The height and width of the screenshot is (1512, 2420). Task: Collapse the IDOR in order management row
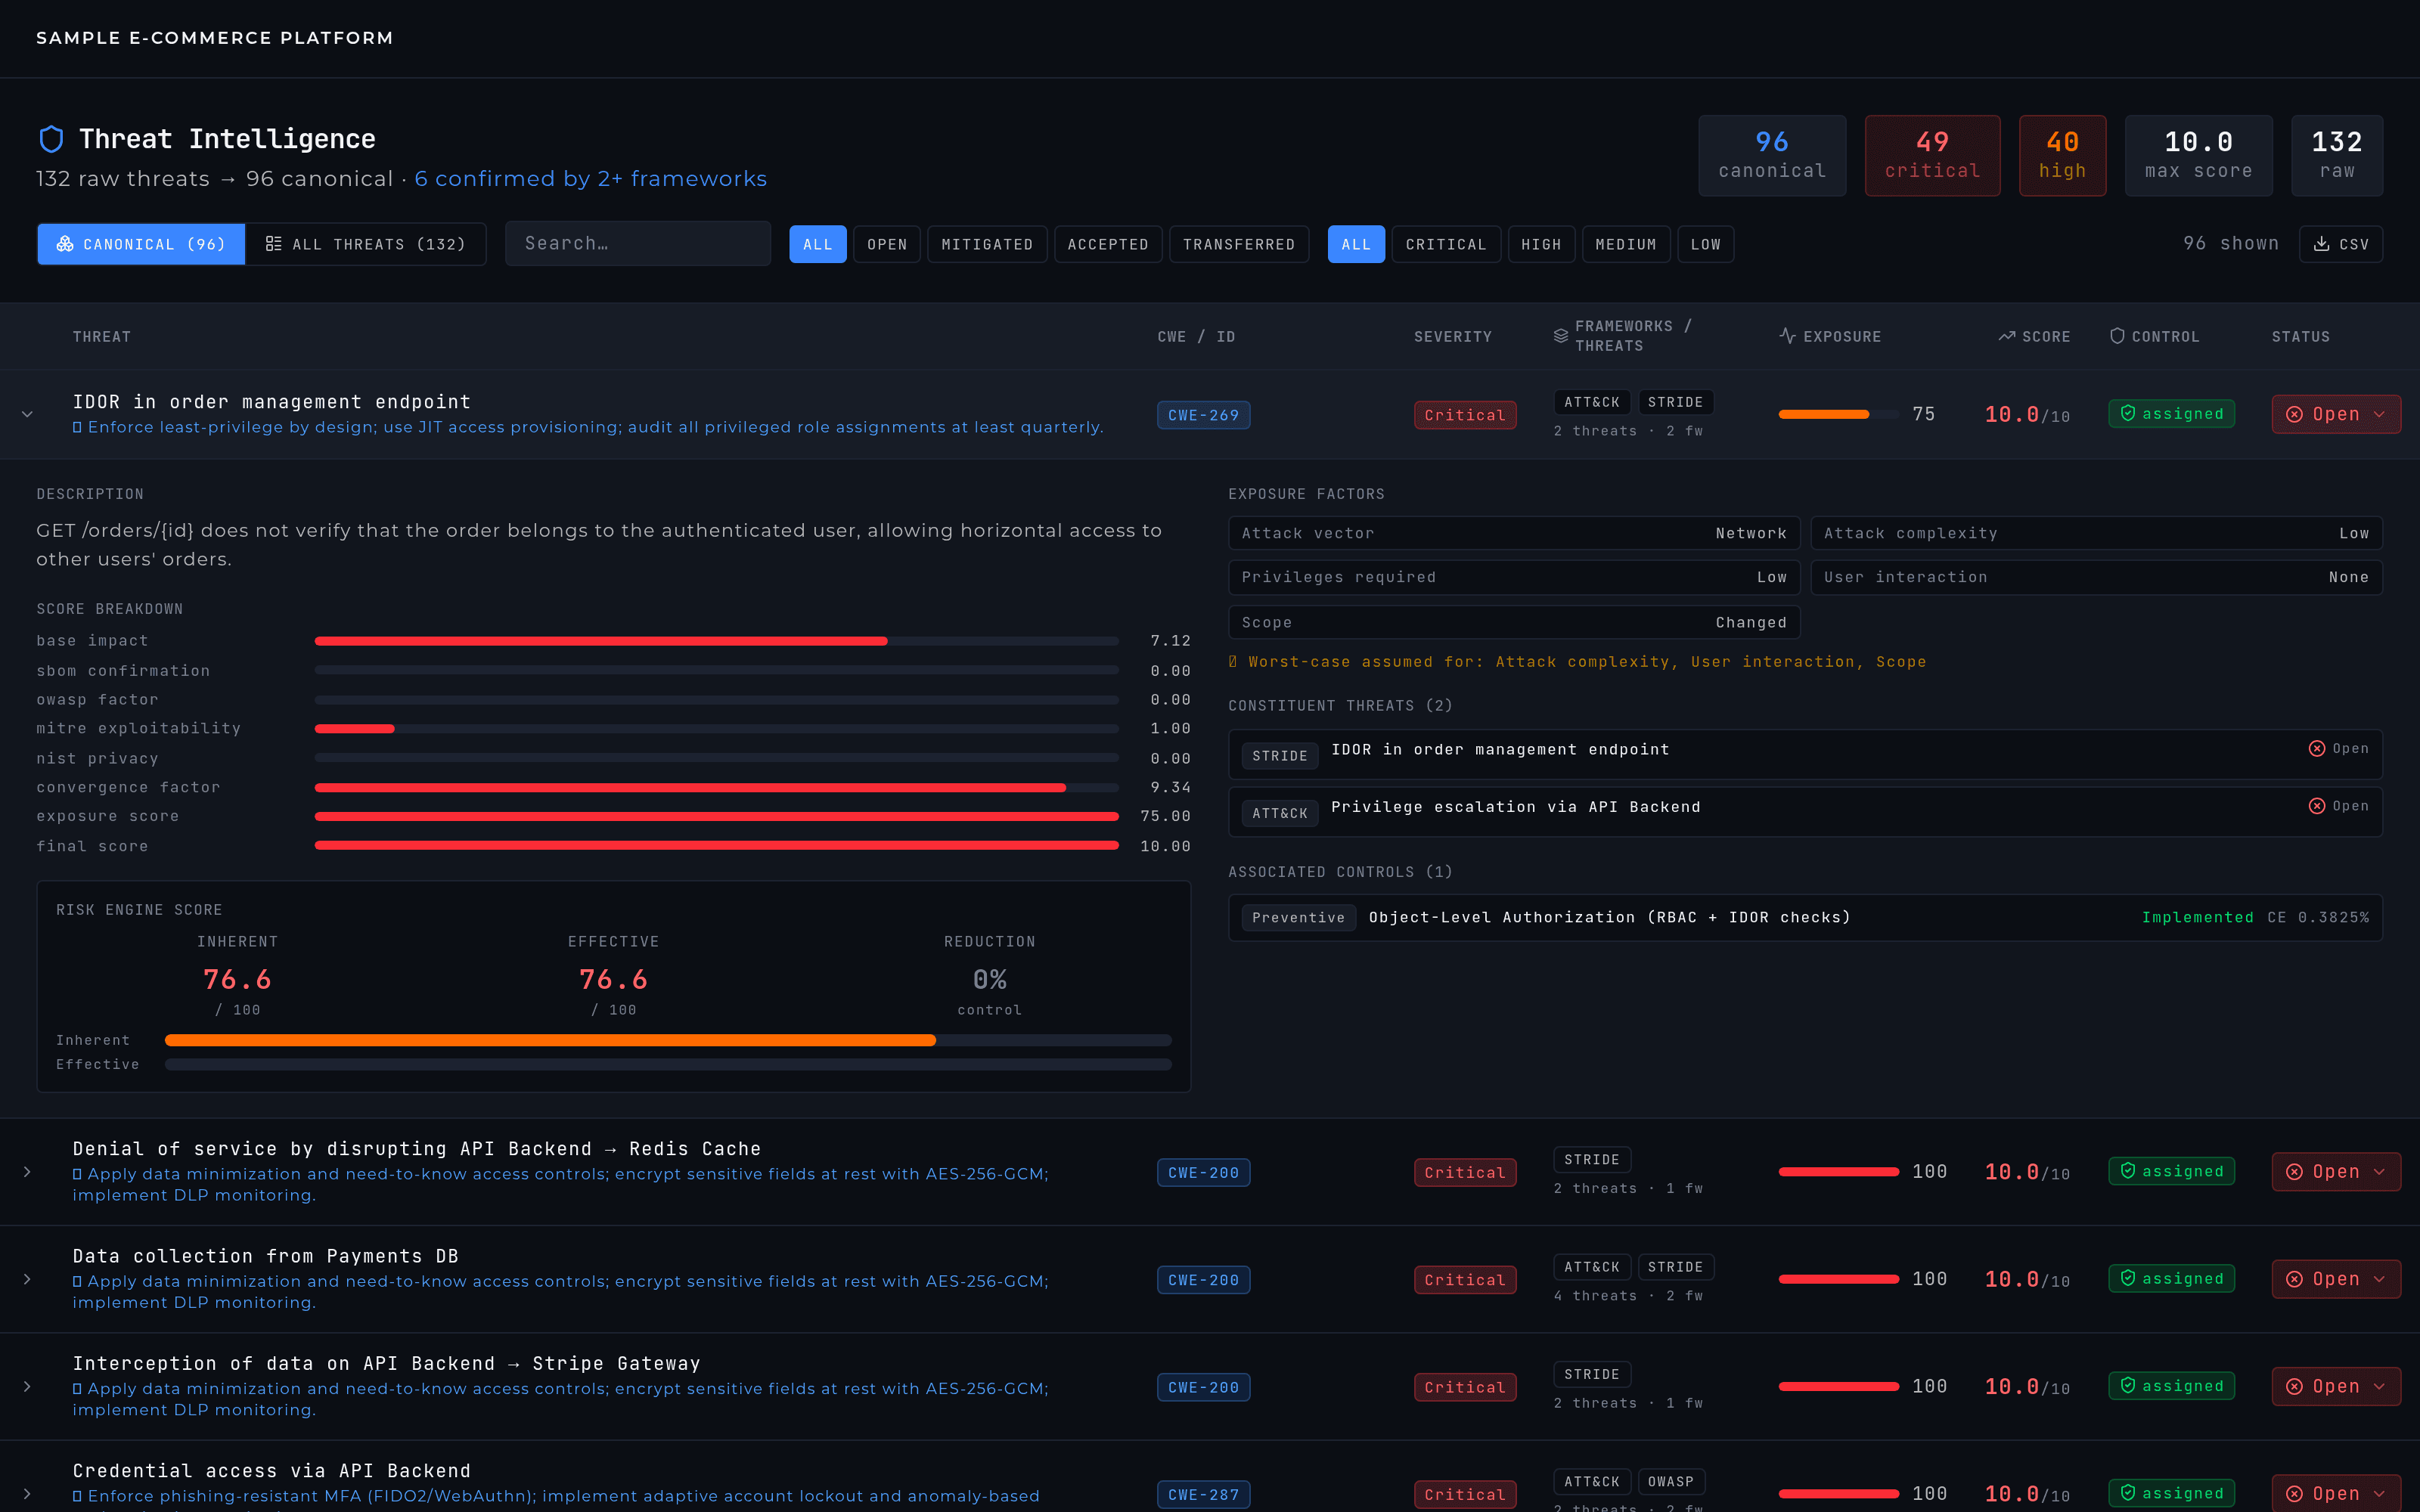pyautogui.click(x=27, y=414)
